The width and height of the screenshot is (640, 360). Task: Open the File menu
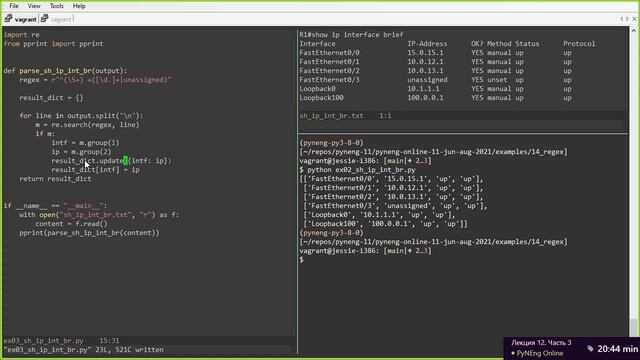(x=14, y=6)
